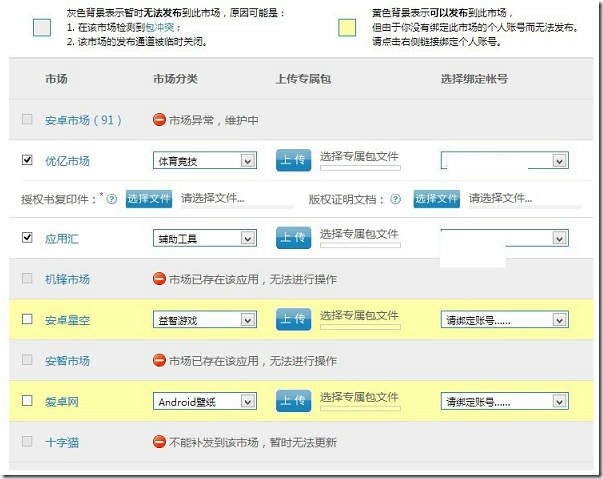Click help icon beside 版权证明文档
Screen dimensions: 603x479
(x=395, y=199)
